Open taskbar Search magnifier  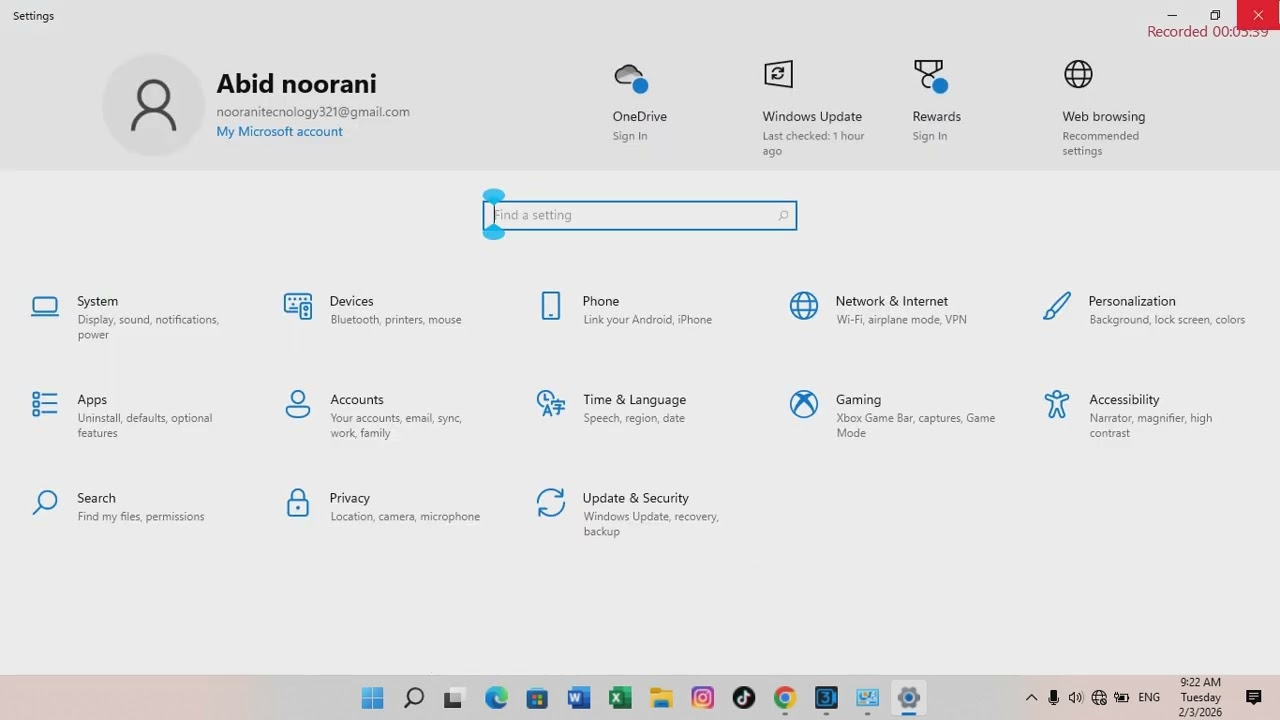click(414, 698)
